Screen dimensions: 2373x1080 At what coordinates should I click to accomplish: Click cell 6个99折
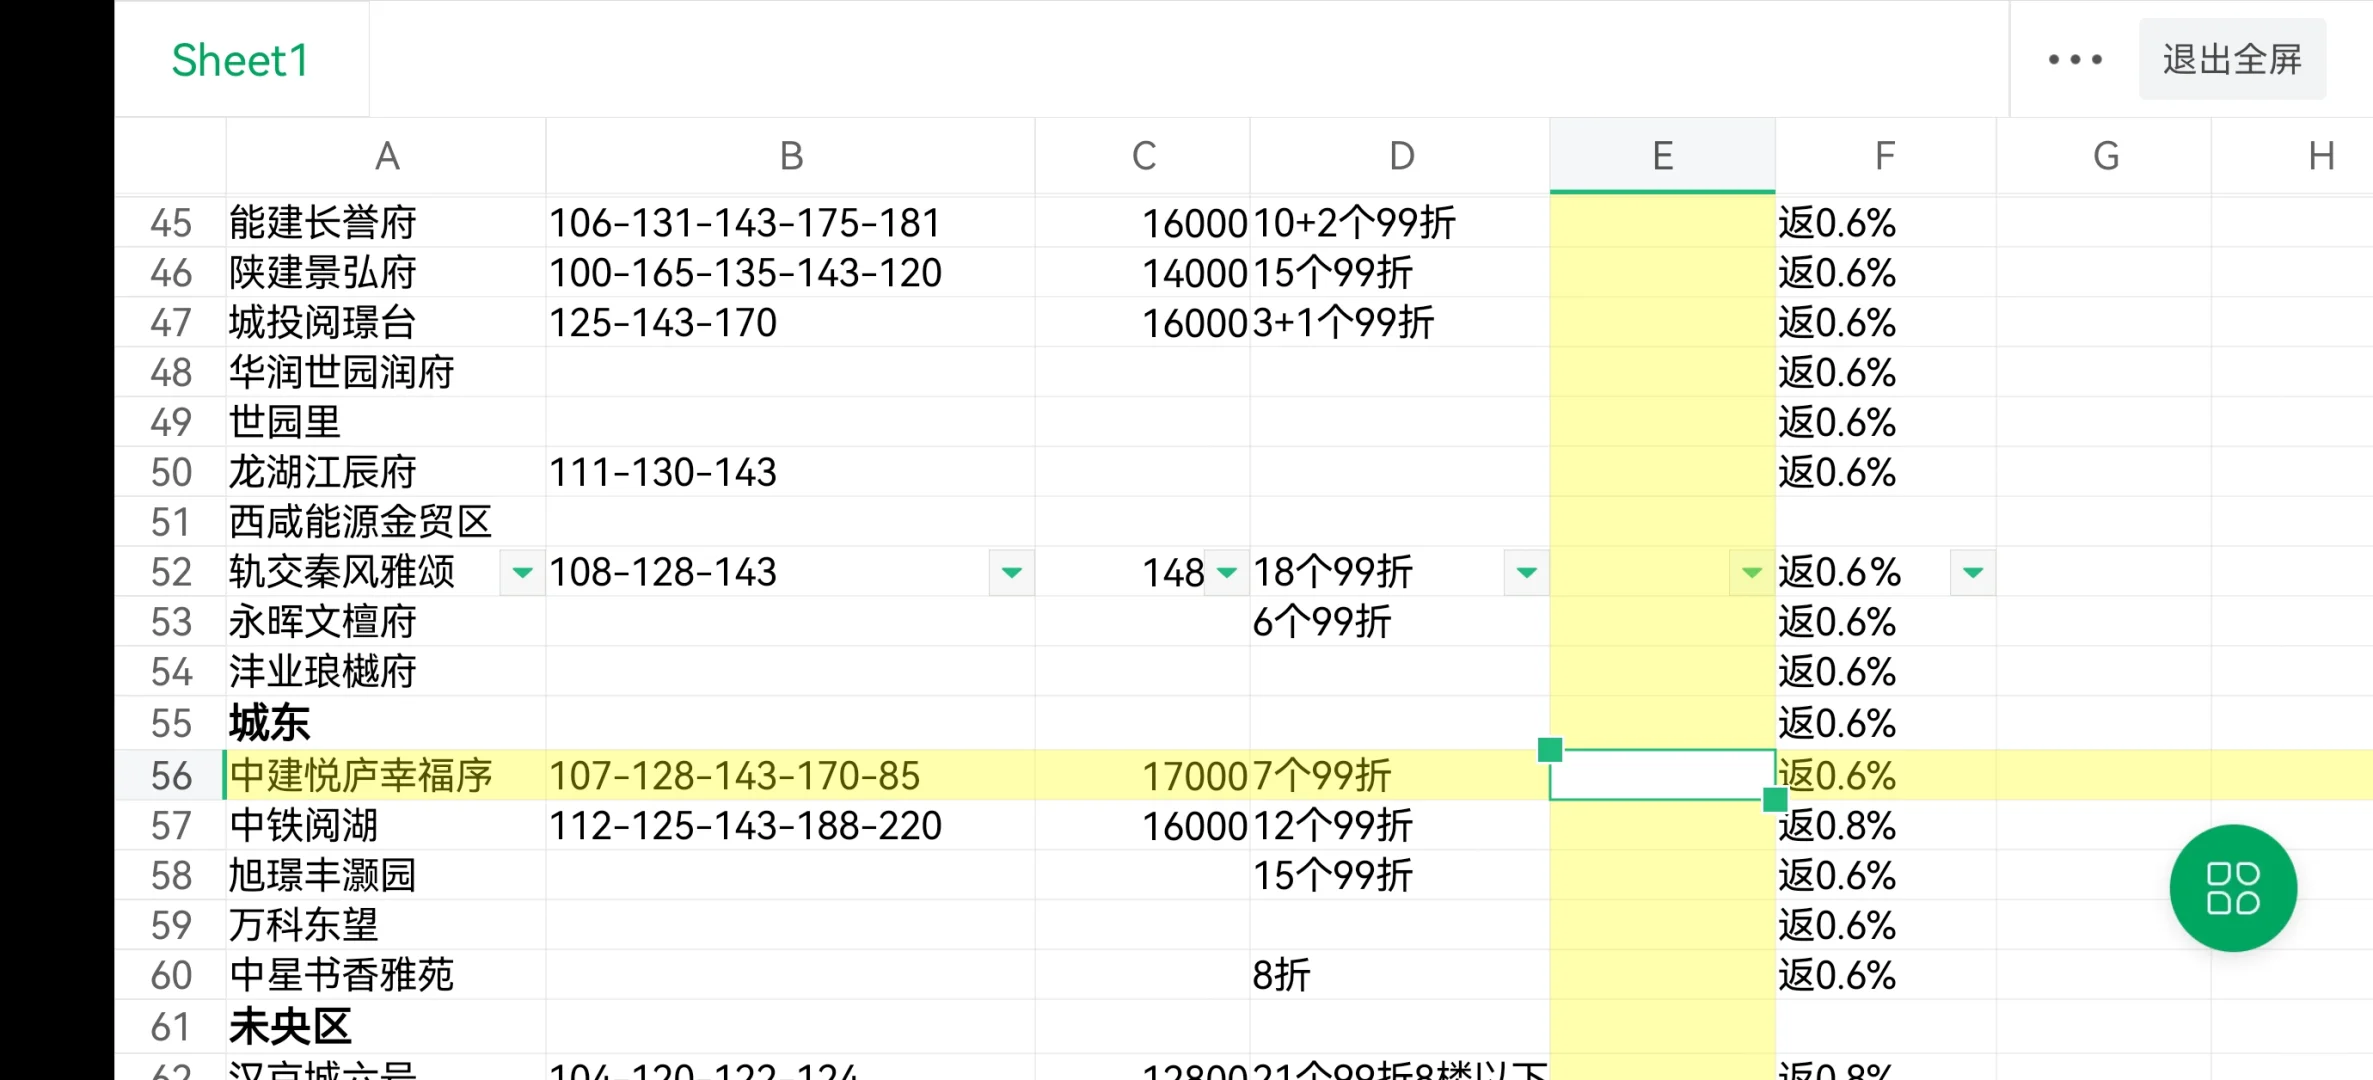1400,622
